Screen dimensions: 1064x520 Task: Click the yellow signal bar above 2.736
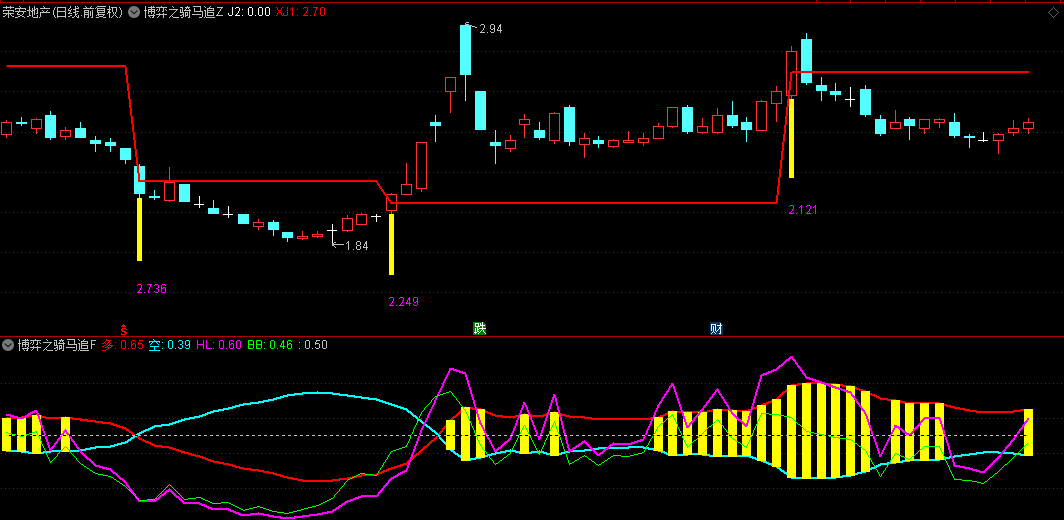coord(140,229)
